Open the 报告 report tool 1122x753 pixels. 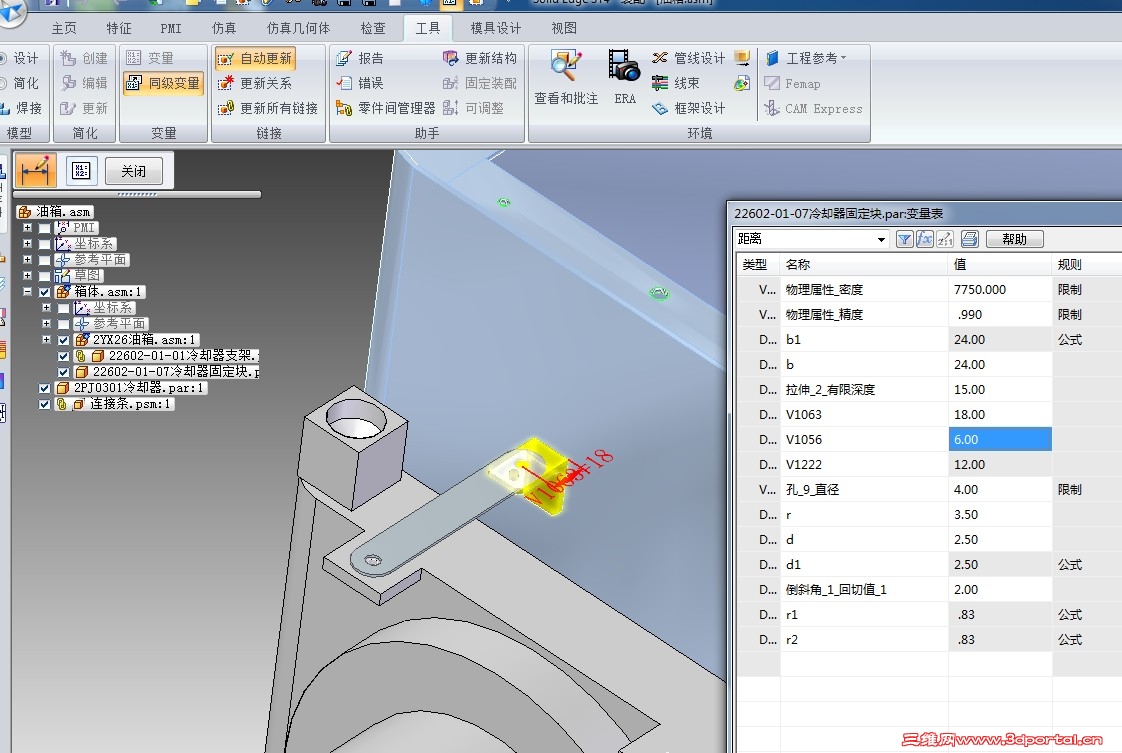coord(360,58)
